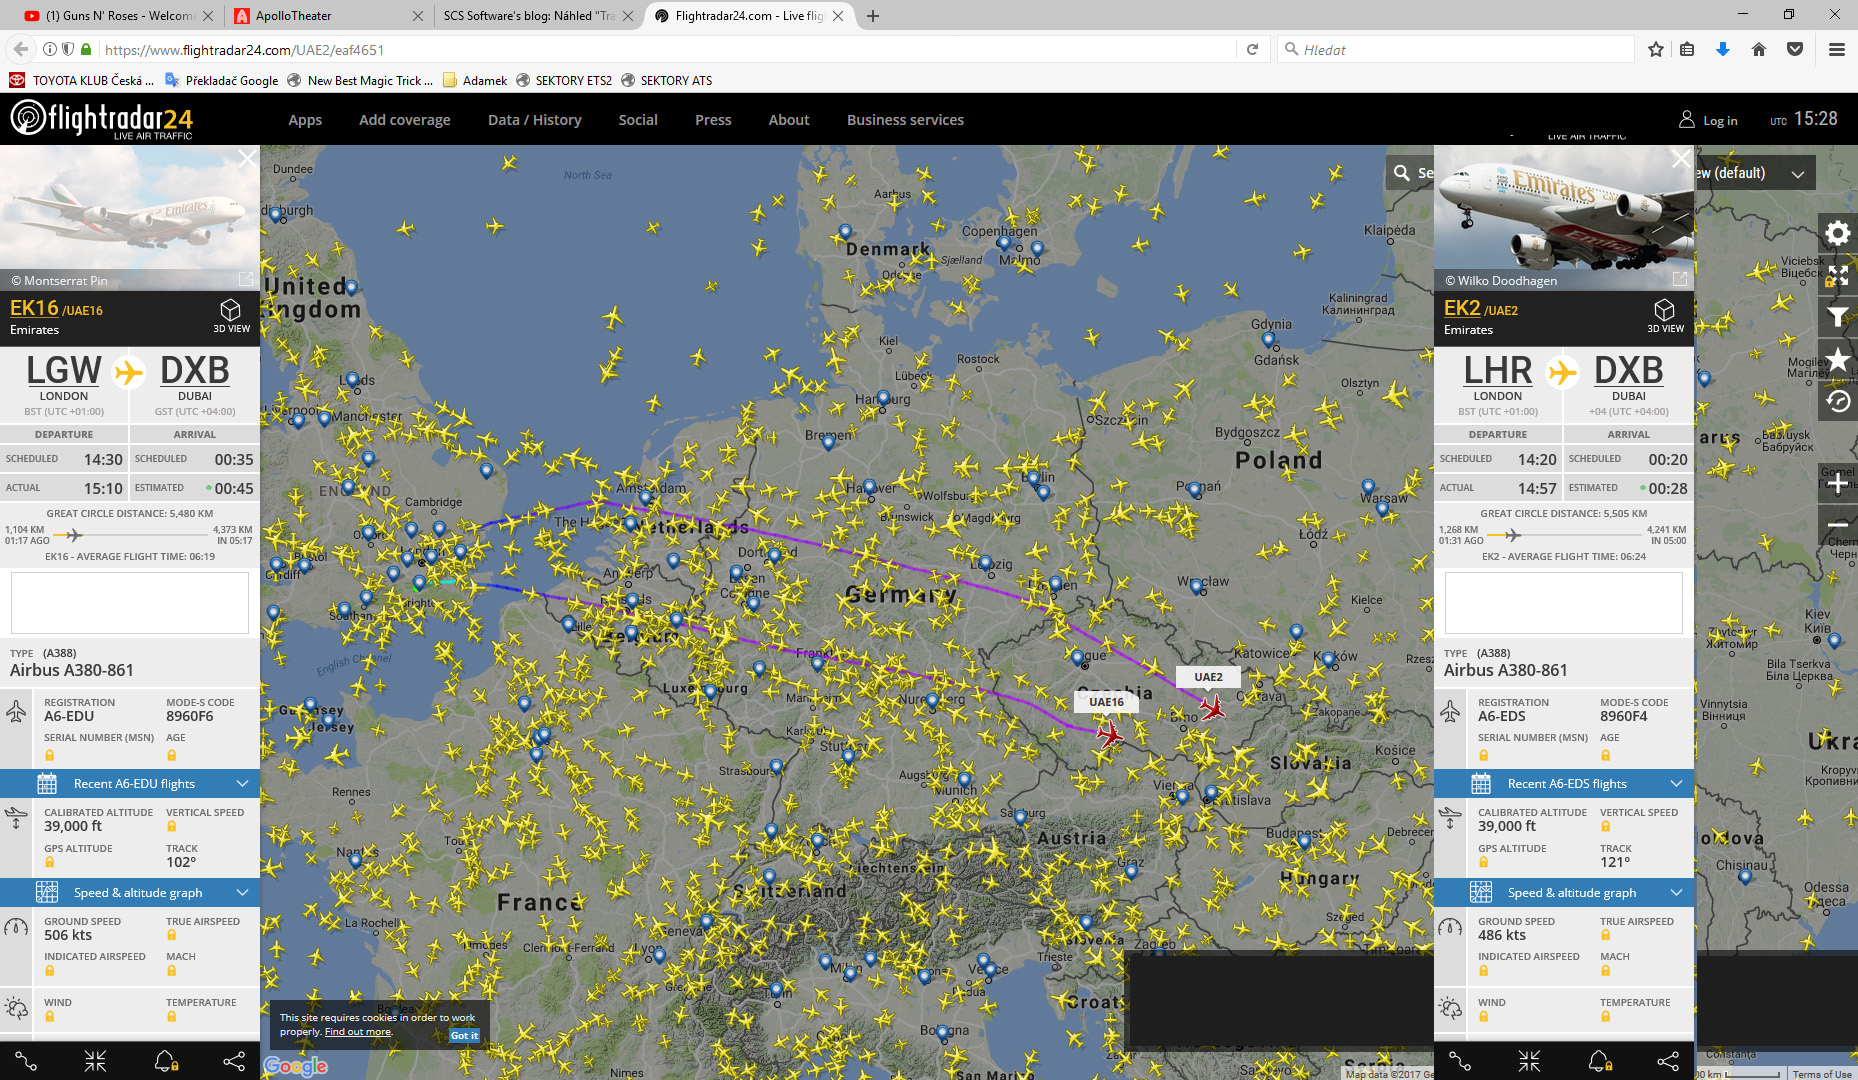
Task: Click the UAE16 red aircraft on the map
Action: click(1109, 735)
